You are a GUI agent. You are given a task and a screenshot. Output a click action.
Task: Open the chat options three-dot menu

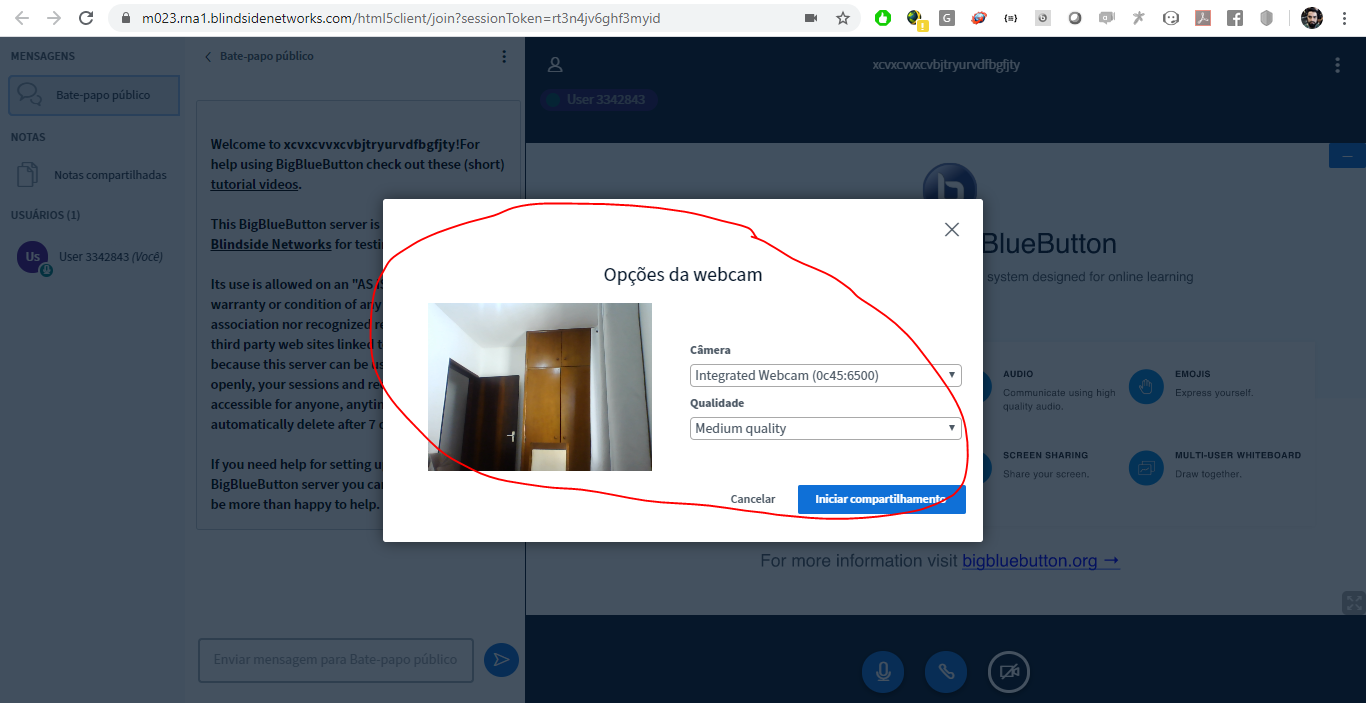coord(504,56)
